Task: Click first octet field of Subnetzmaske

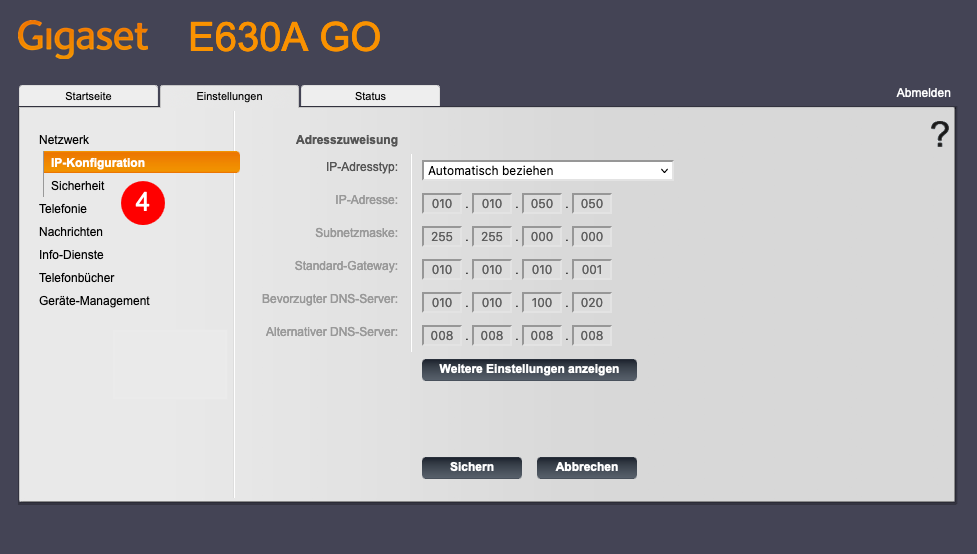Action: [x=442, y=237]
